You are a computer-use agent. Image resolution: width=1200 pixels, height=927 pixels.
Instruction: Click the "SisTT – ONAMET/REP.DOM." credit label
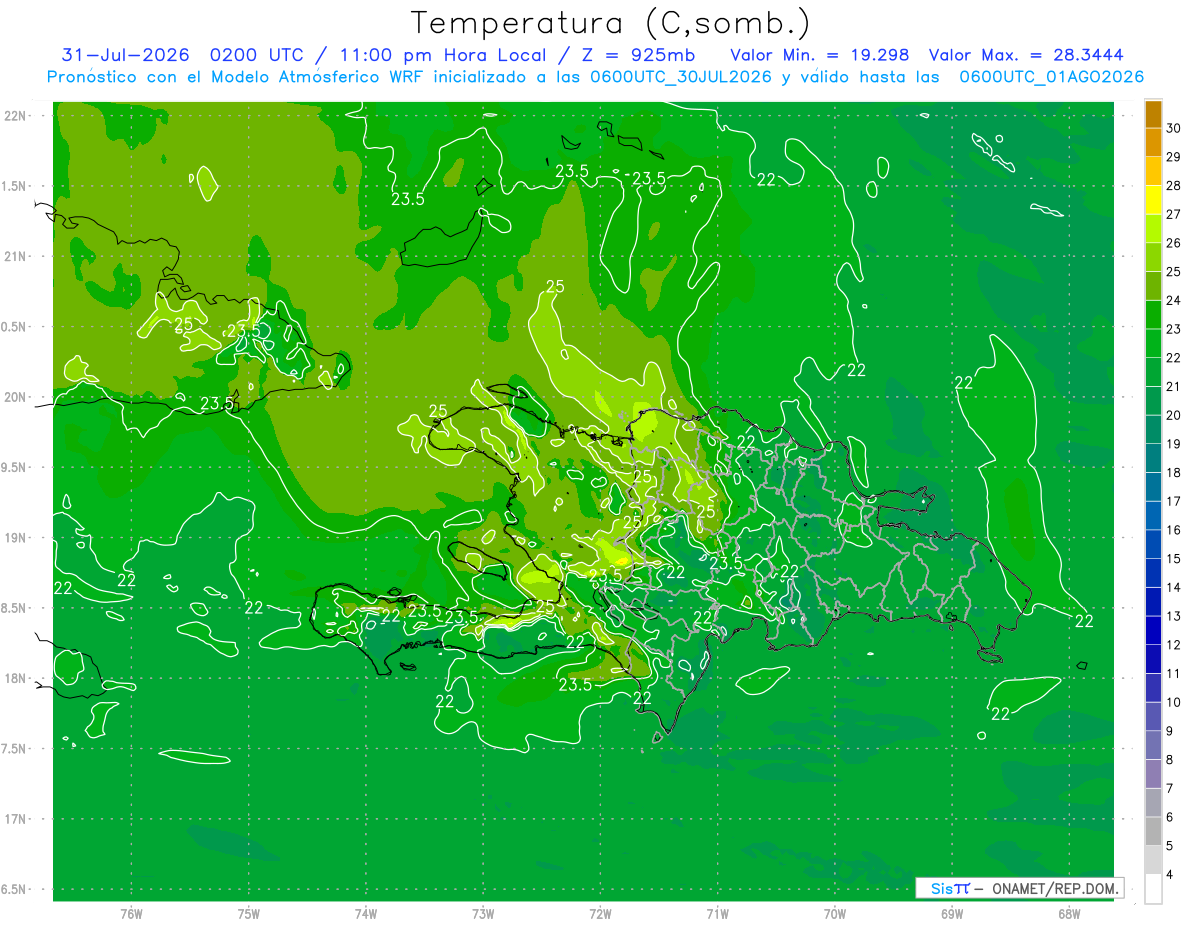(x=1020, y=888)
